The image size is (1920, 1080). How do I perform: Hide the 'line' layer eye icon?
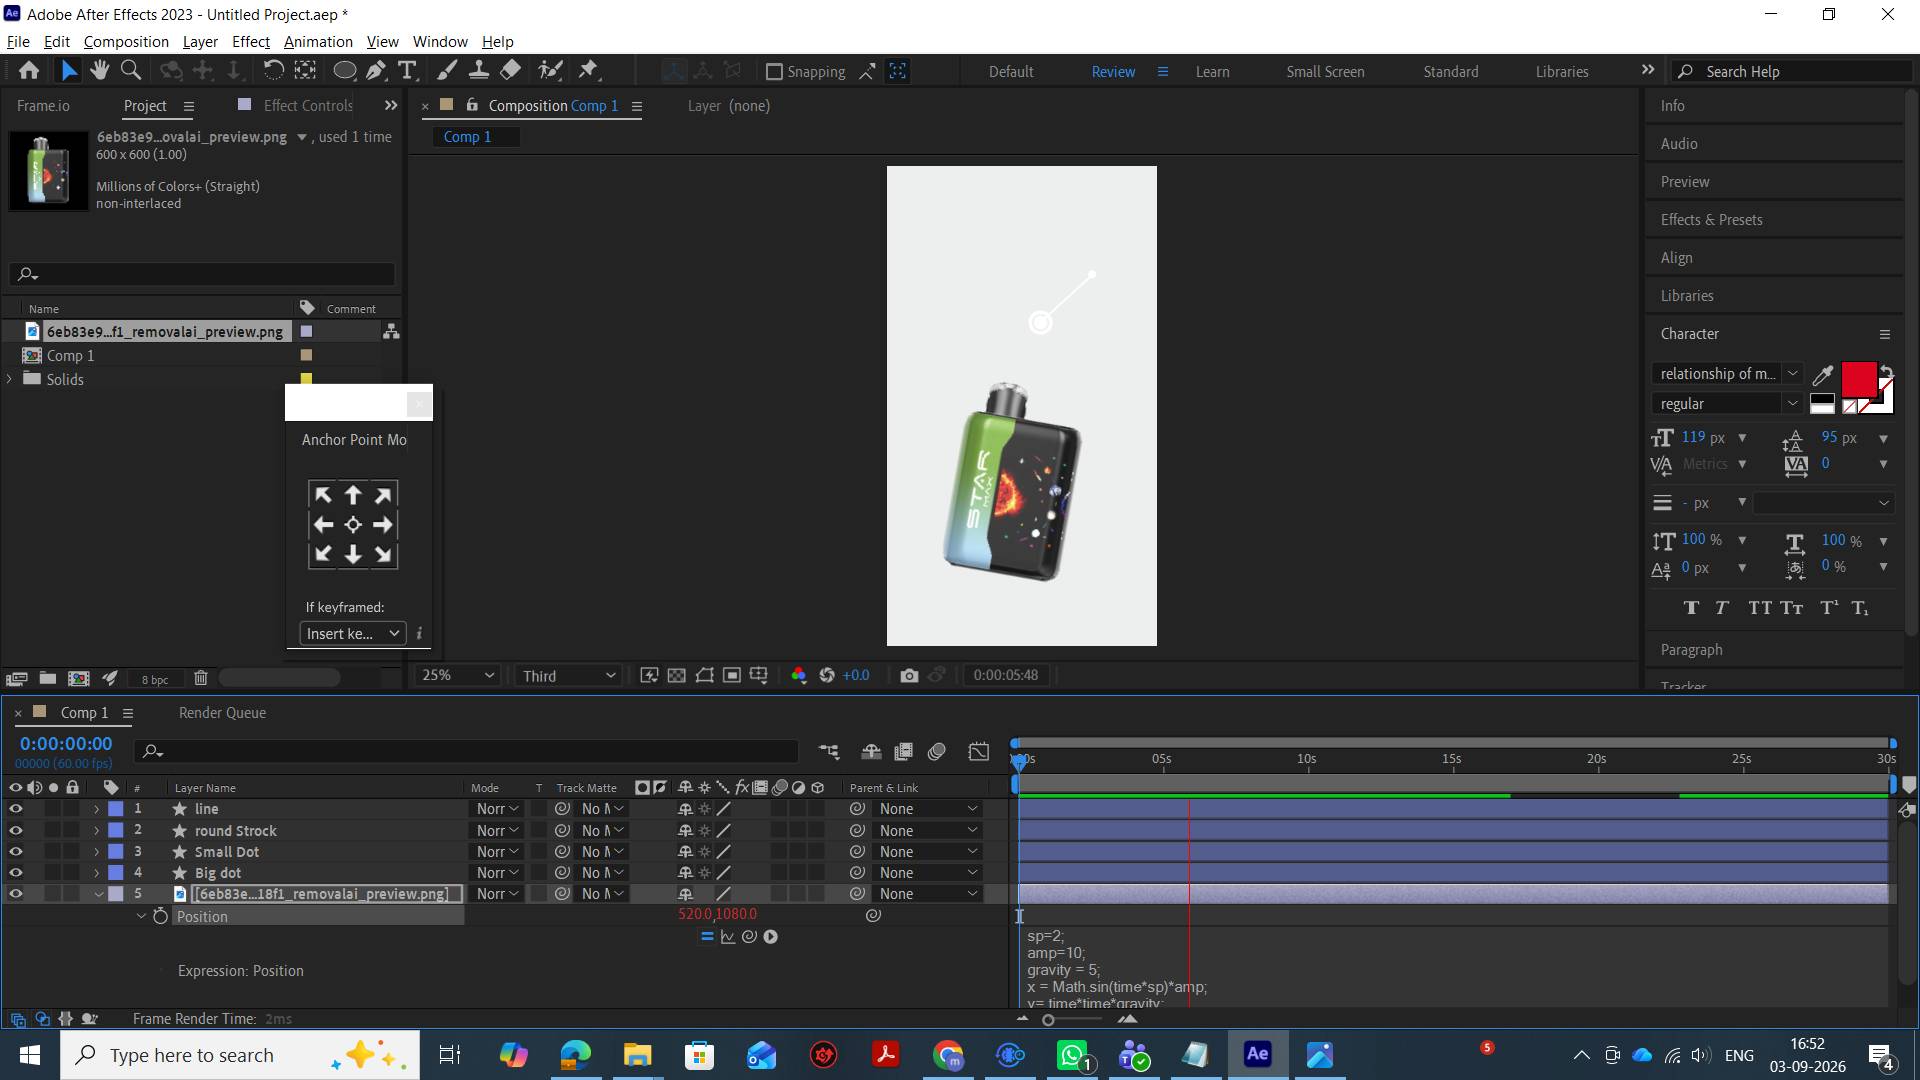coord(15,809)
